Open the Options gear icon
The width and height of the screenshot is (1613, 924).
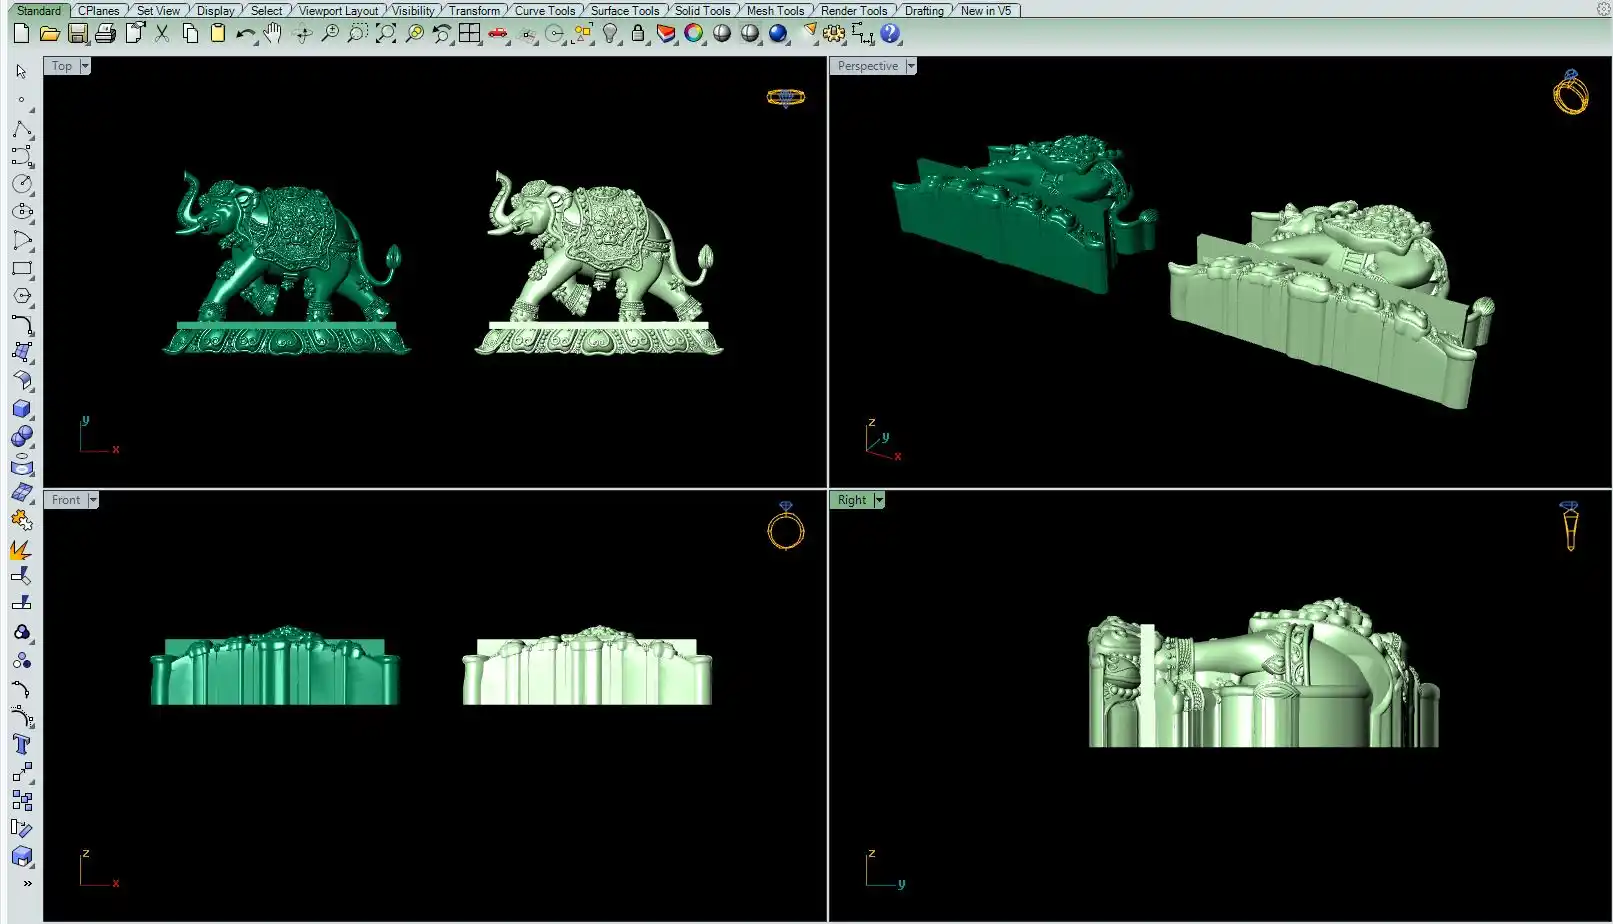[x=834, y=34]
